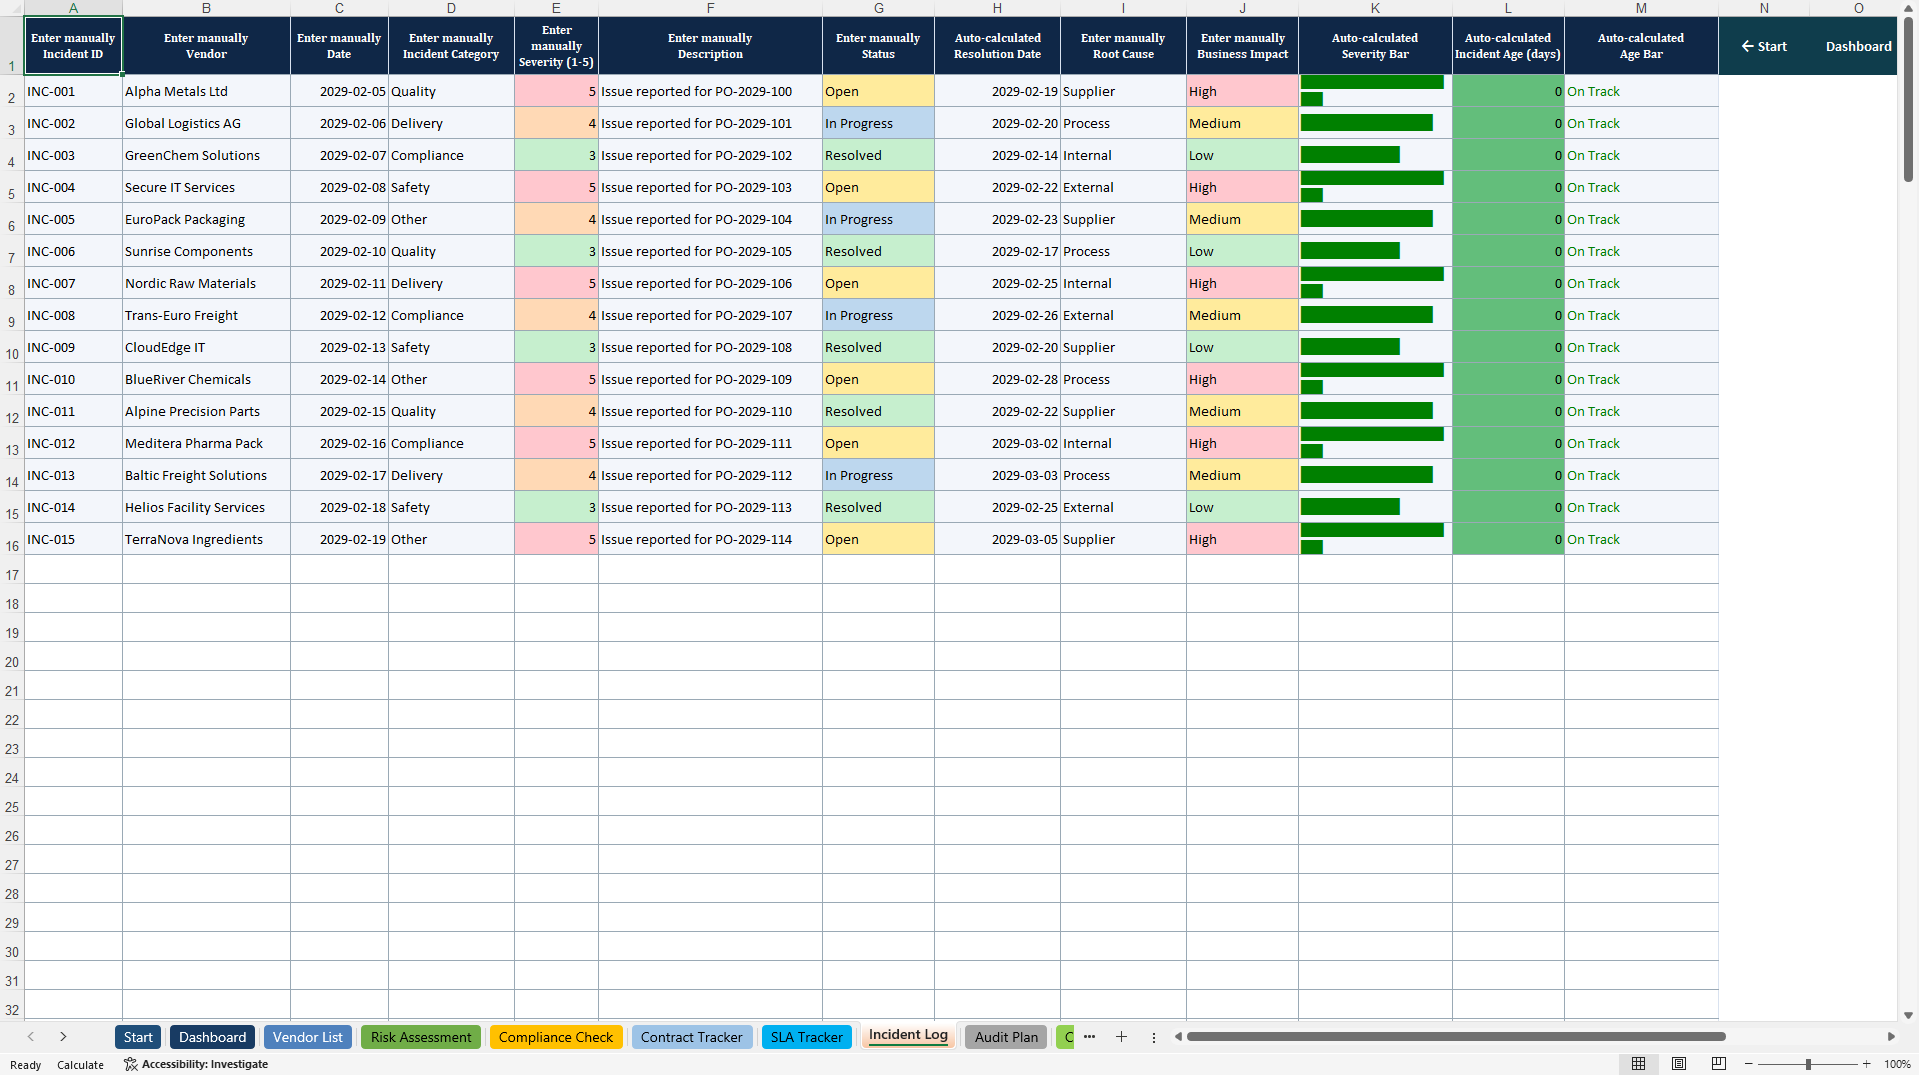Click the Select All corner button
This screenshot has width=1919, height=1075.
(12, 8)
